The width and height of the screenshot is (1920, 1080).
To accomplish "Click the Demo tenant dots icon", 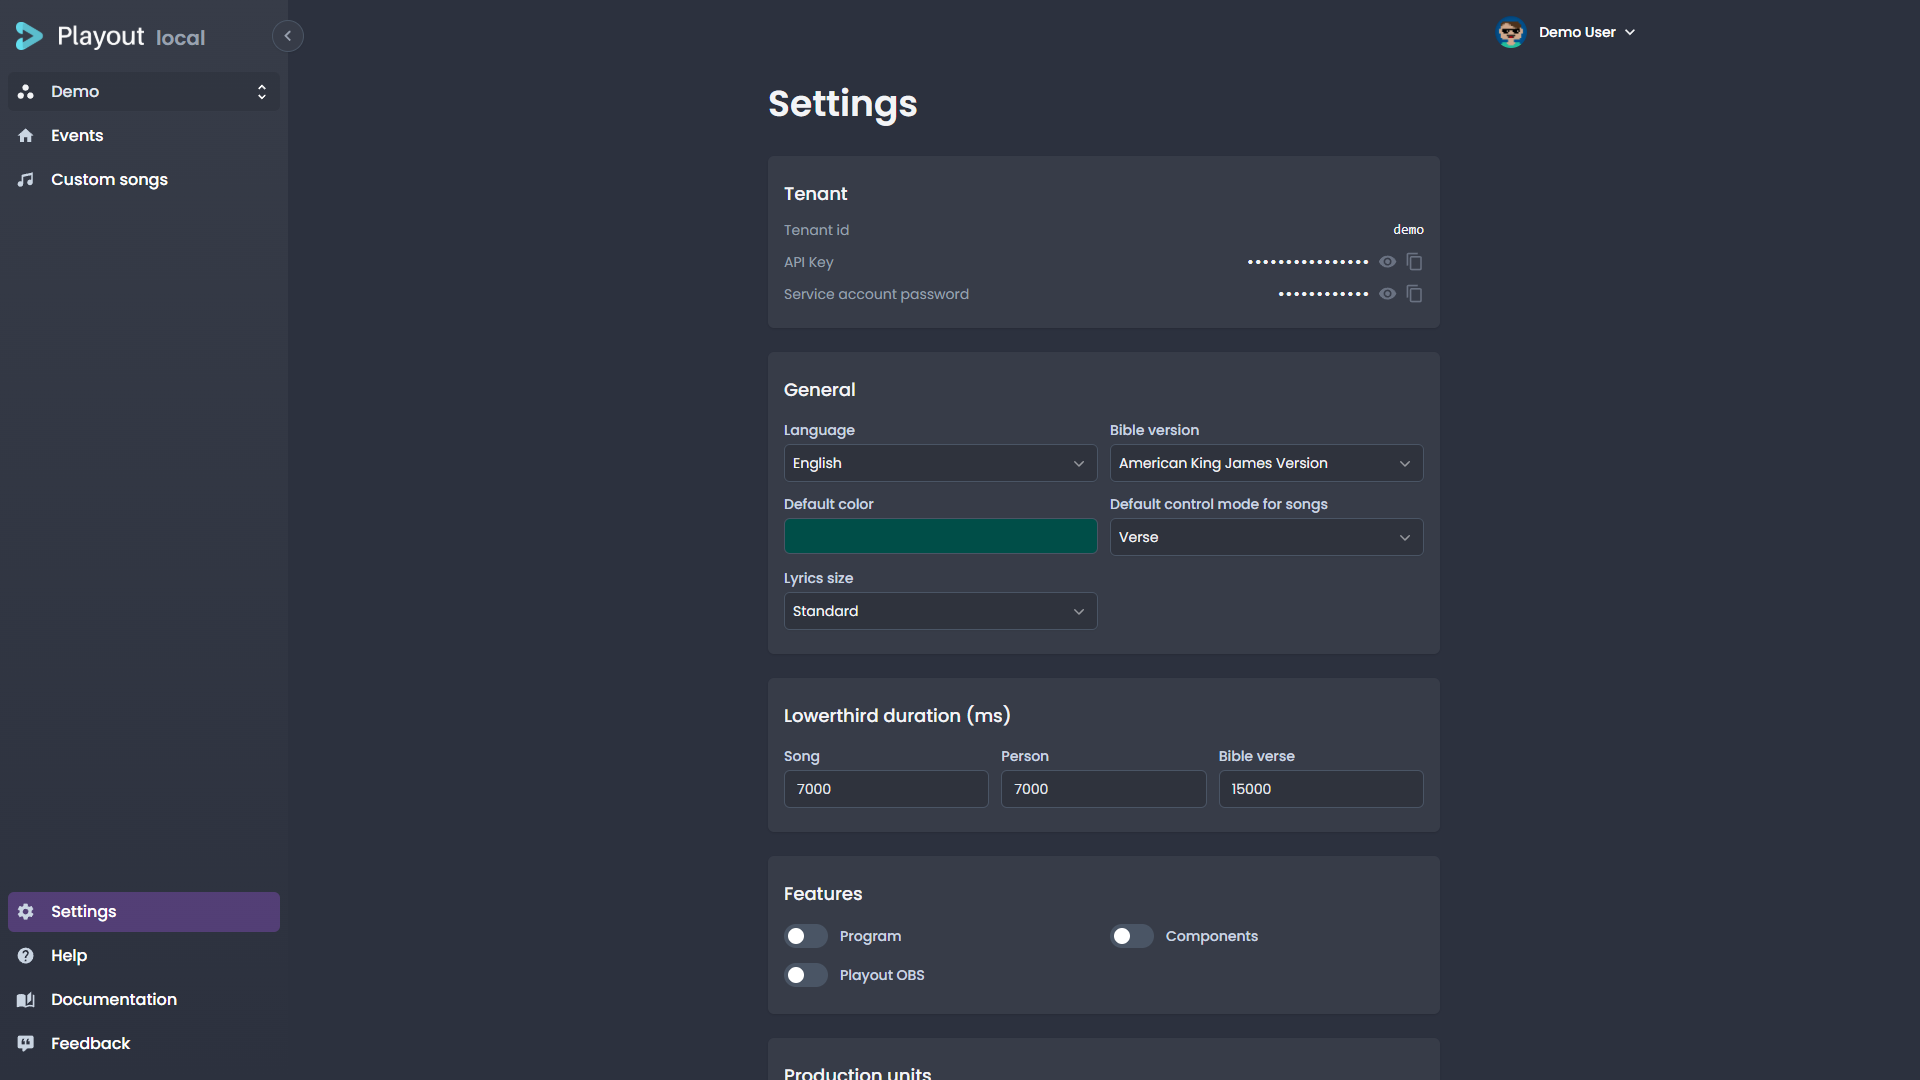I will pos(26,91).
